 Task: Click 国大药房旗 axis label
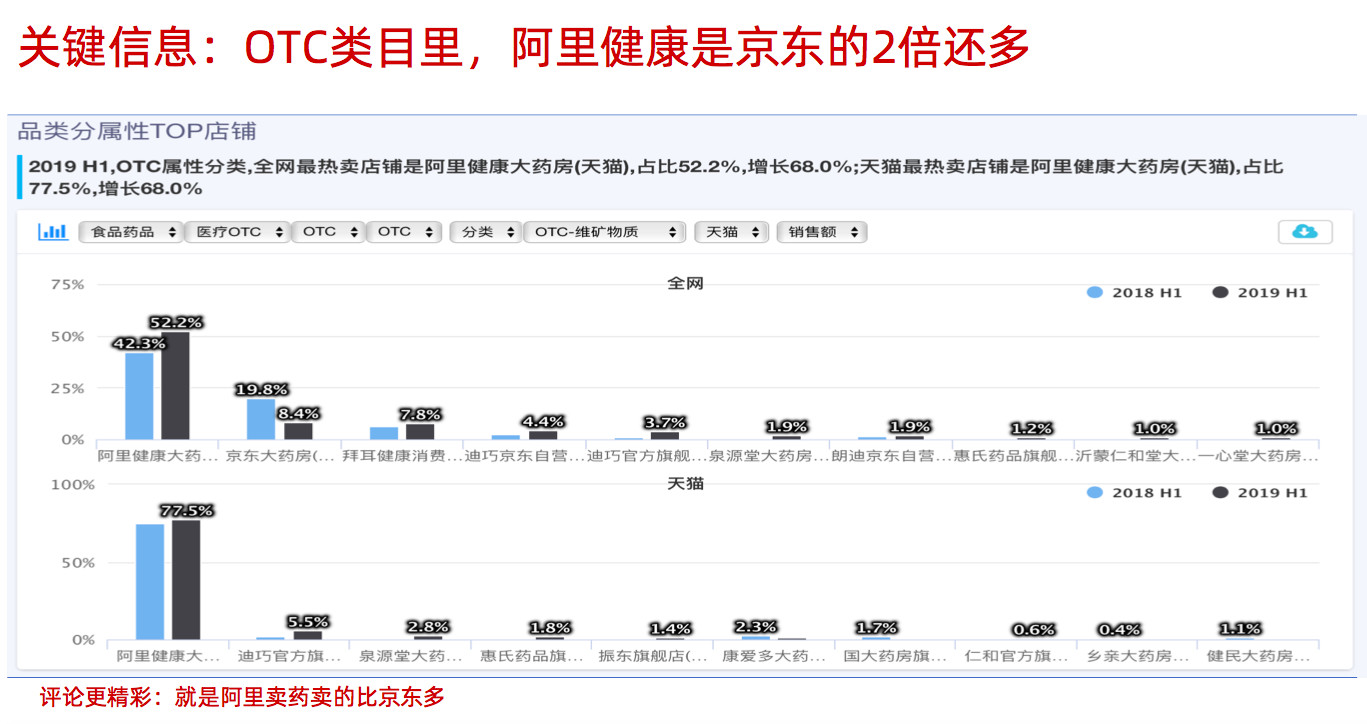[895, 657]
